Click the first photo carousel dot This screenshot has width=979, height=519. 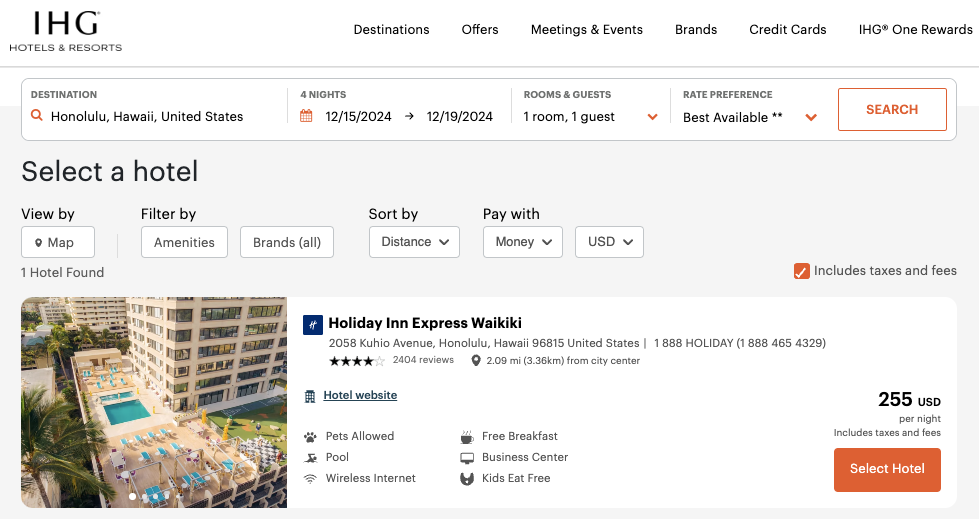pyautogui.click(x=132, y=497)
